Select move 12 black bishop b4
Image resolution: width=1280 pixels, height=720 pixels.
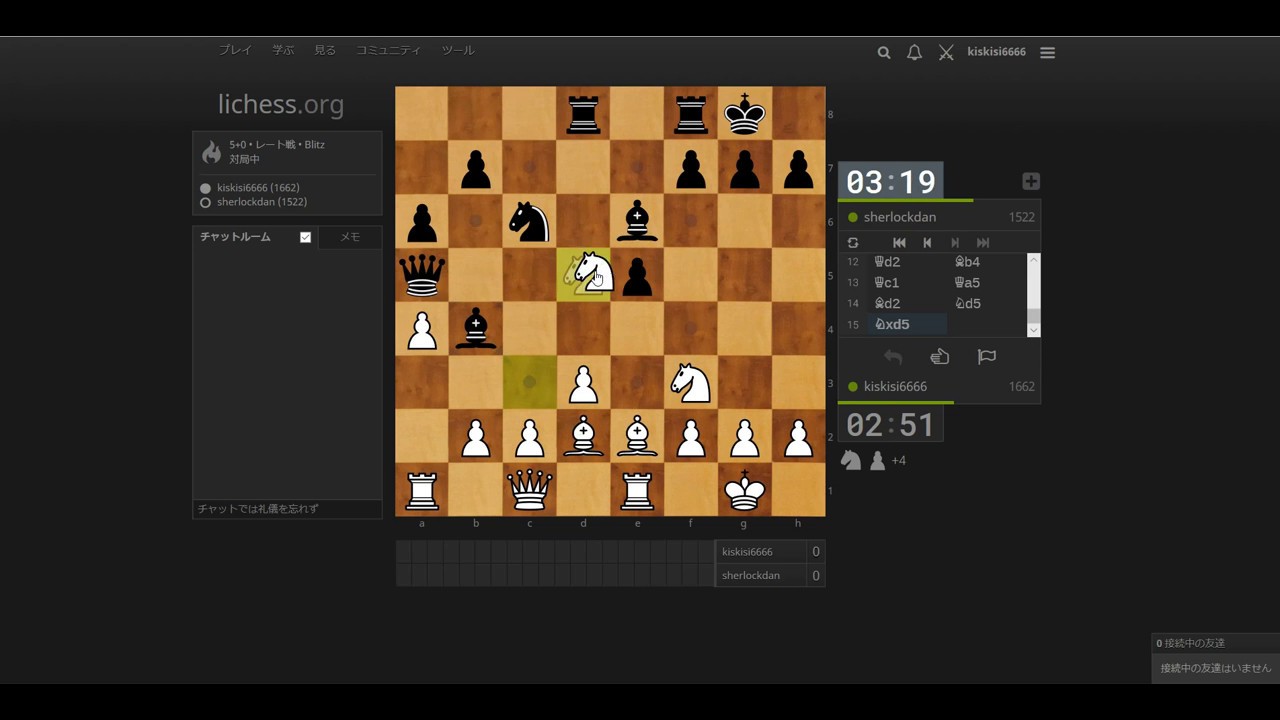(987, 262)
